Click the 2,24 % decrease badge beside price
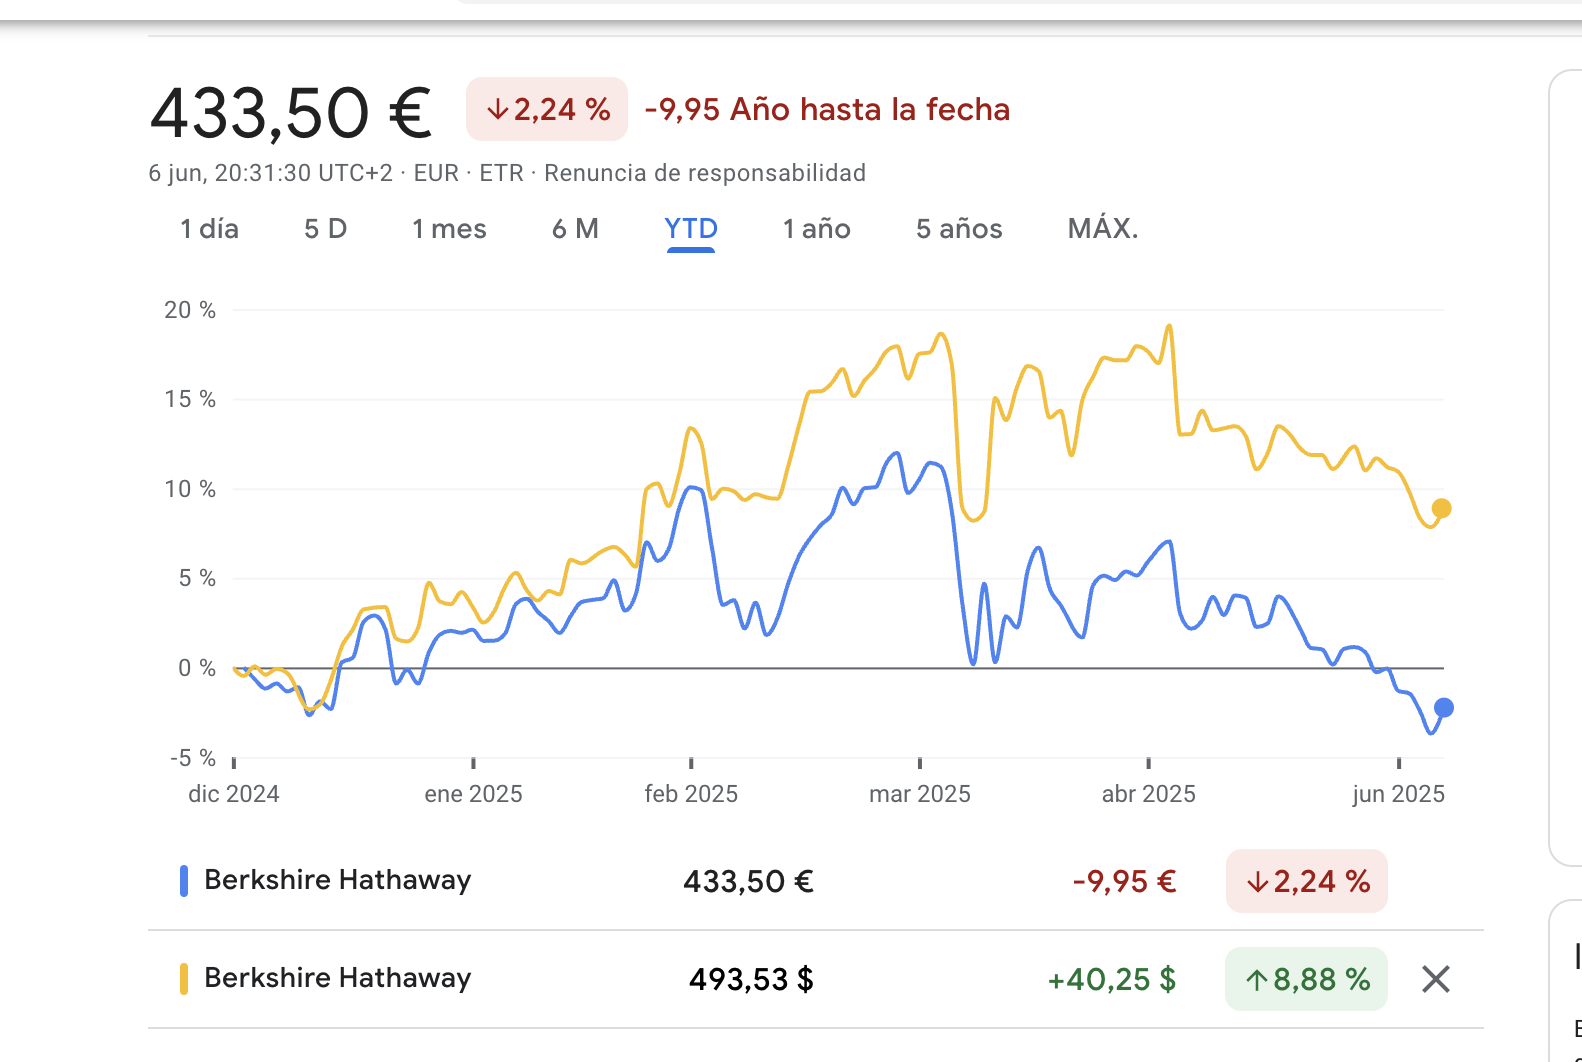 [x=547, y=109]
